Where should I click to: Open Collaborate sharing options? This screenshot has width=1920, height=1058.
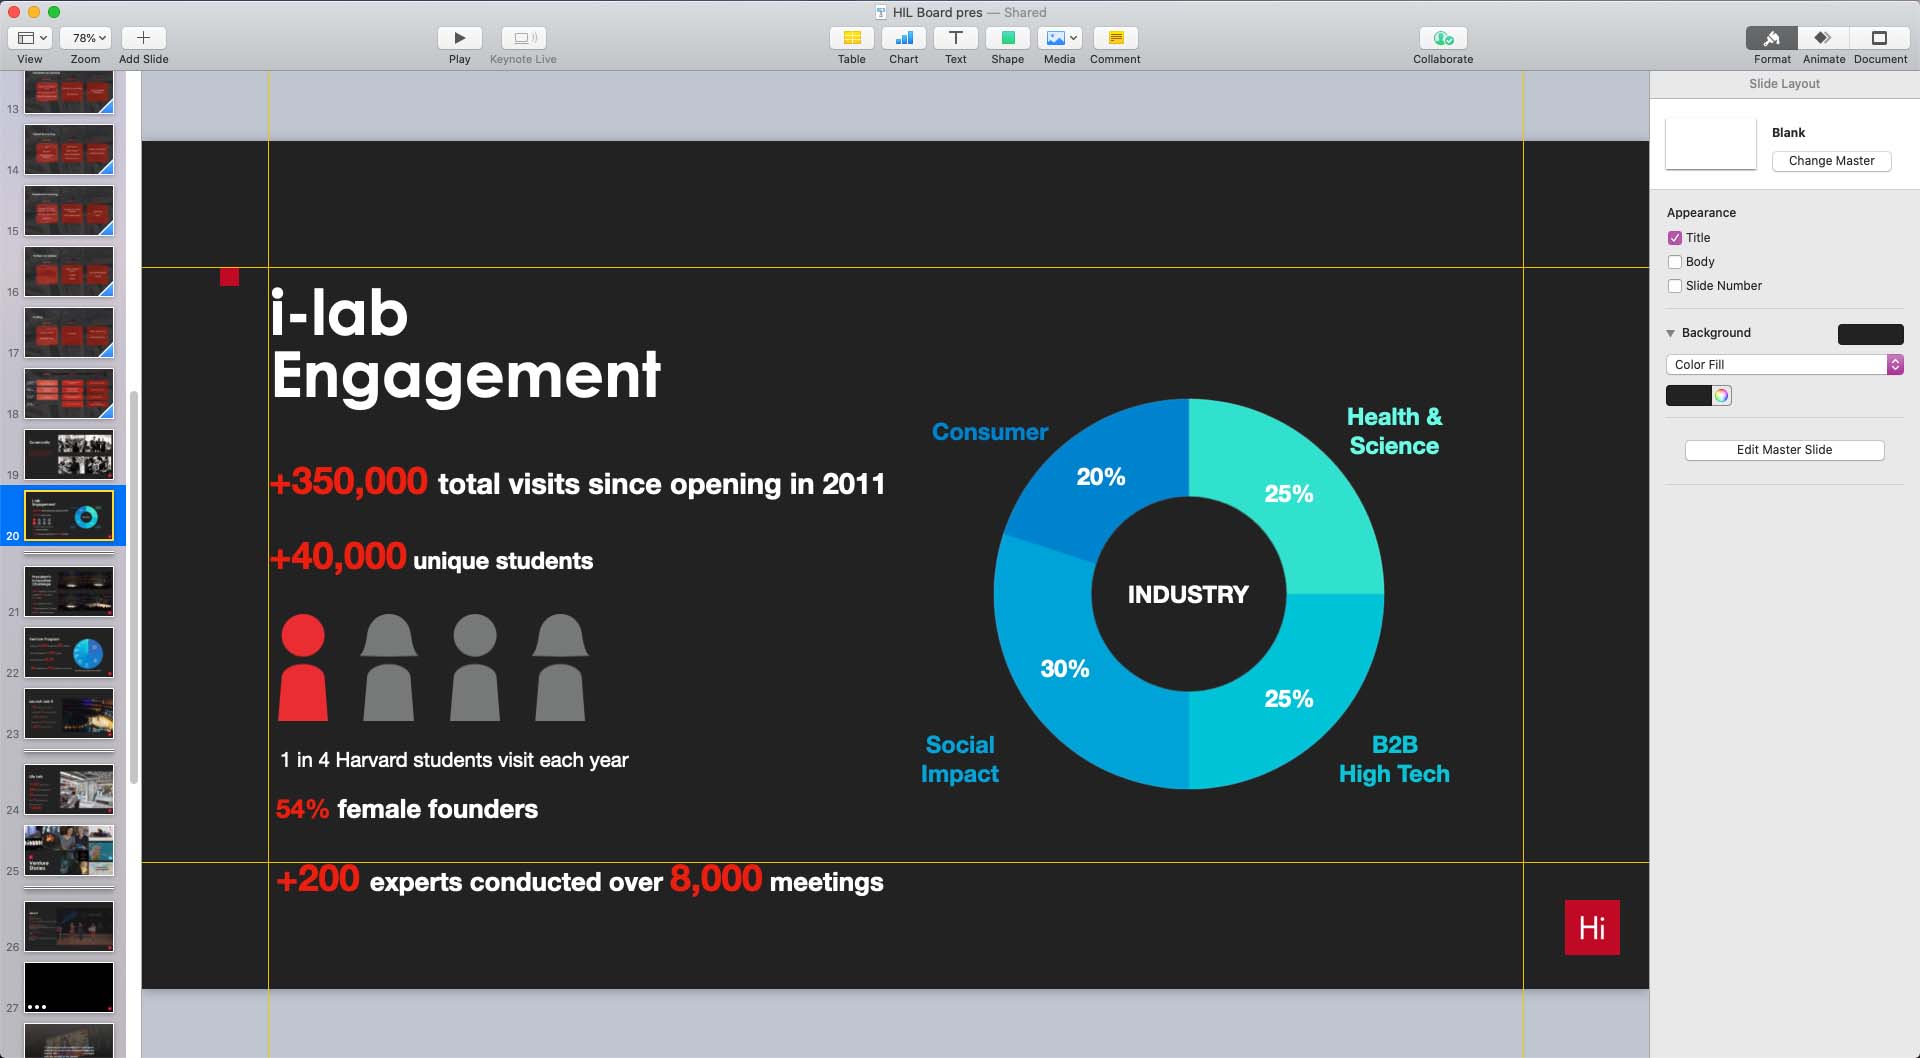click(1443, 38)
